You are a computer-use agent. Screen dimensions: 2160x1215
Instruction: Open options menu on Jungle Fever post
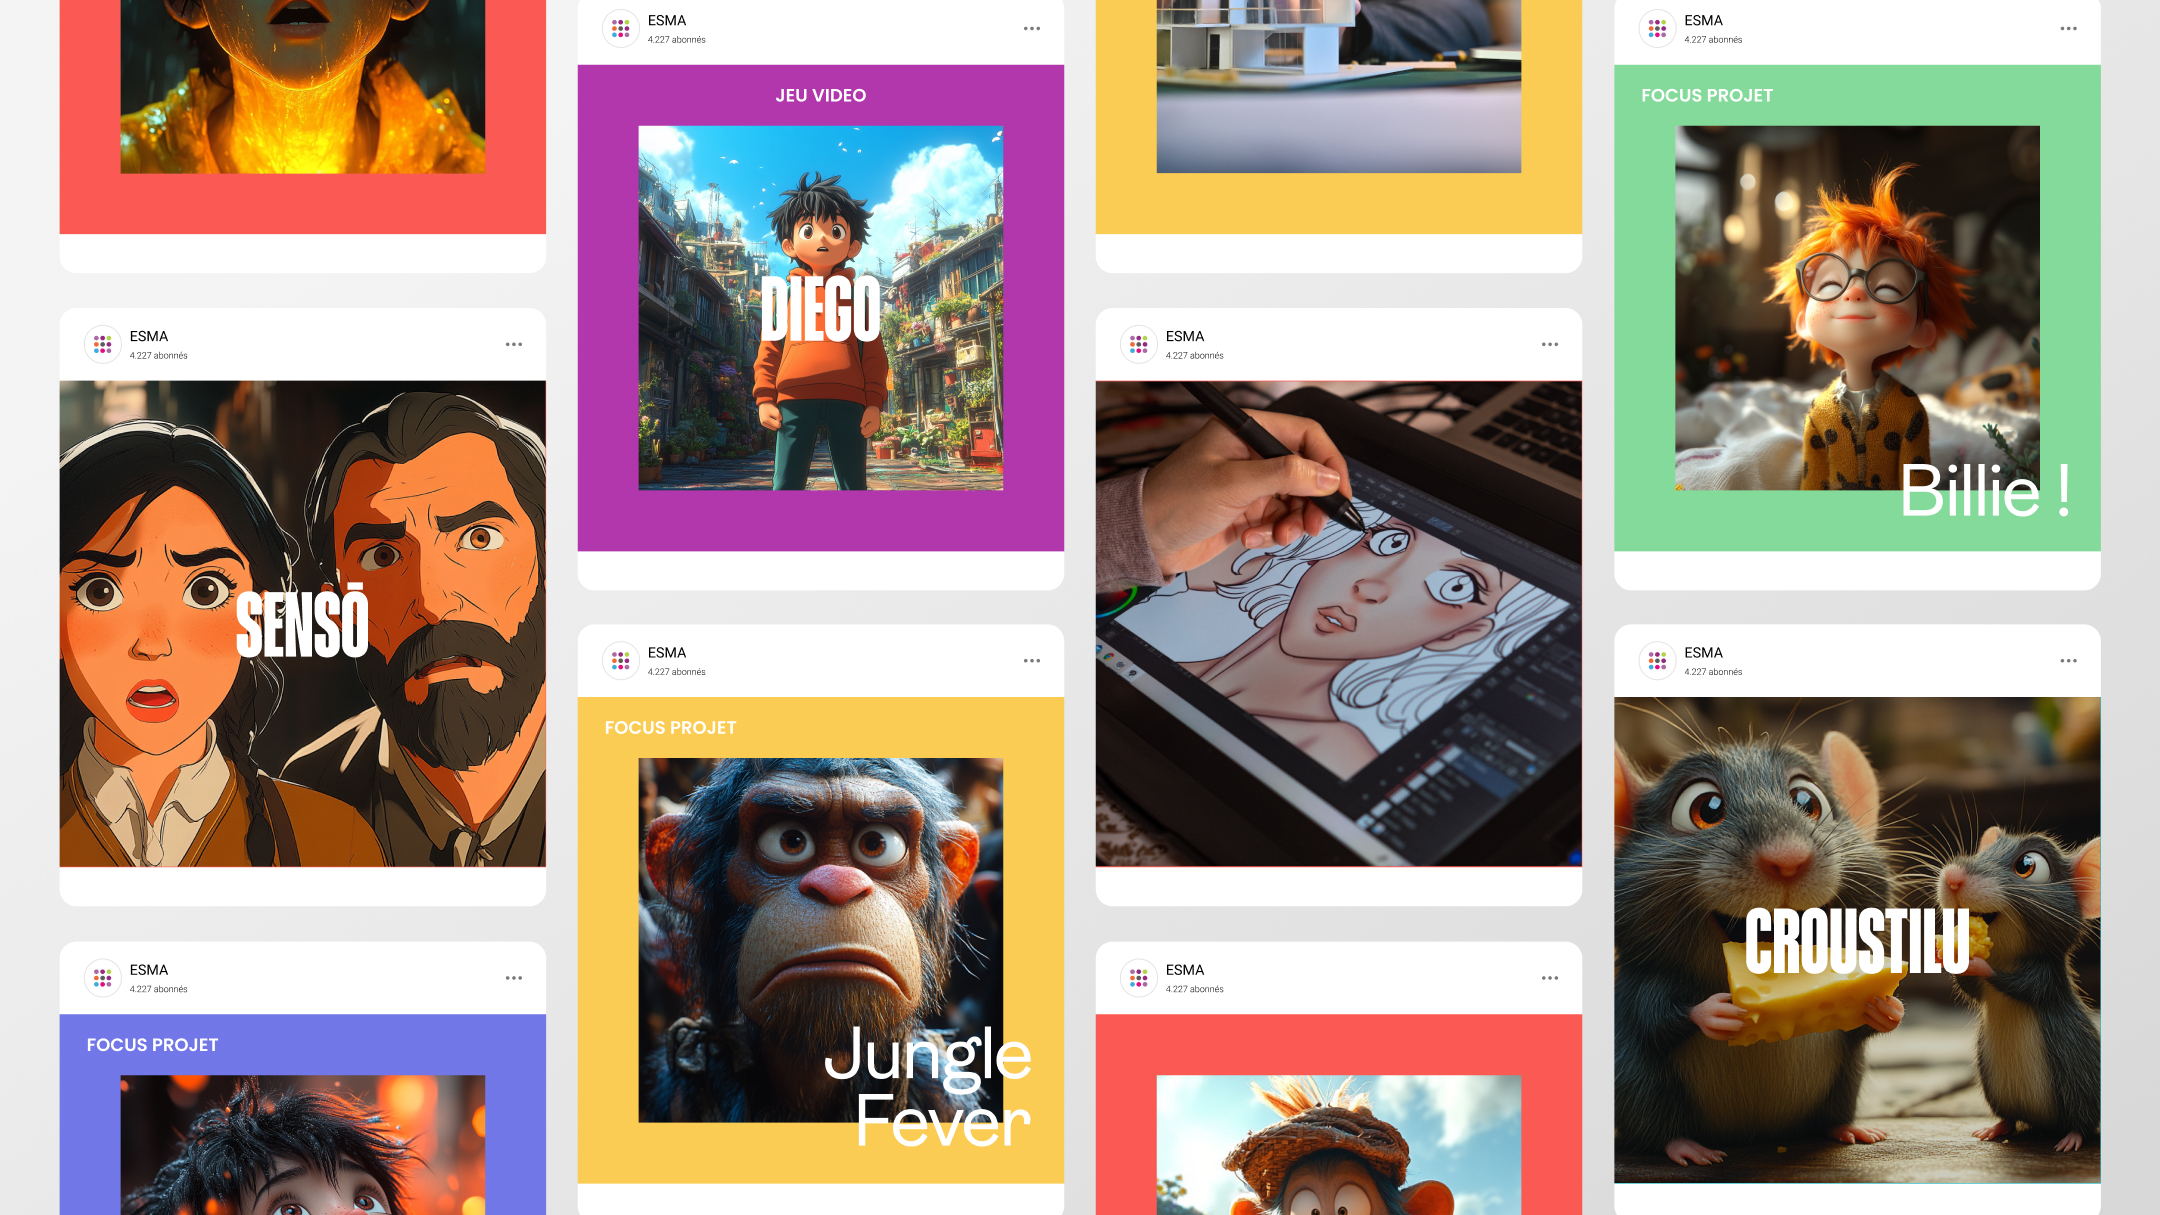click(x=1031, y=661)
